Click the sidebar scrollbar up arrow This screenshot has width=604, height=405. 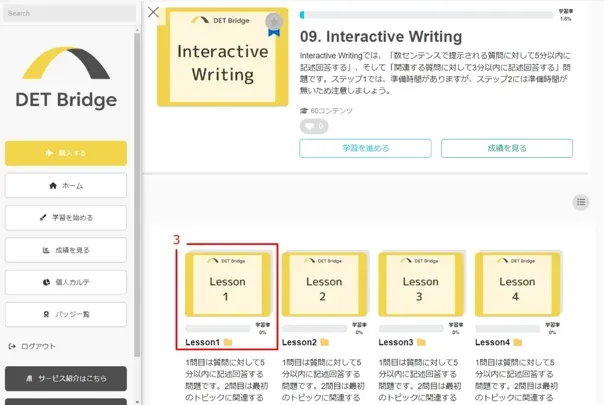coord(138,30)
